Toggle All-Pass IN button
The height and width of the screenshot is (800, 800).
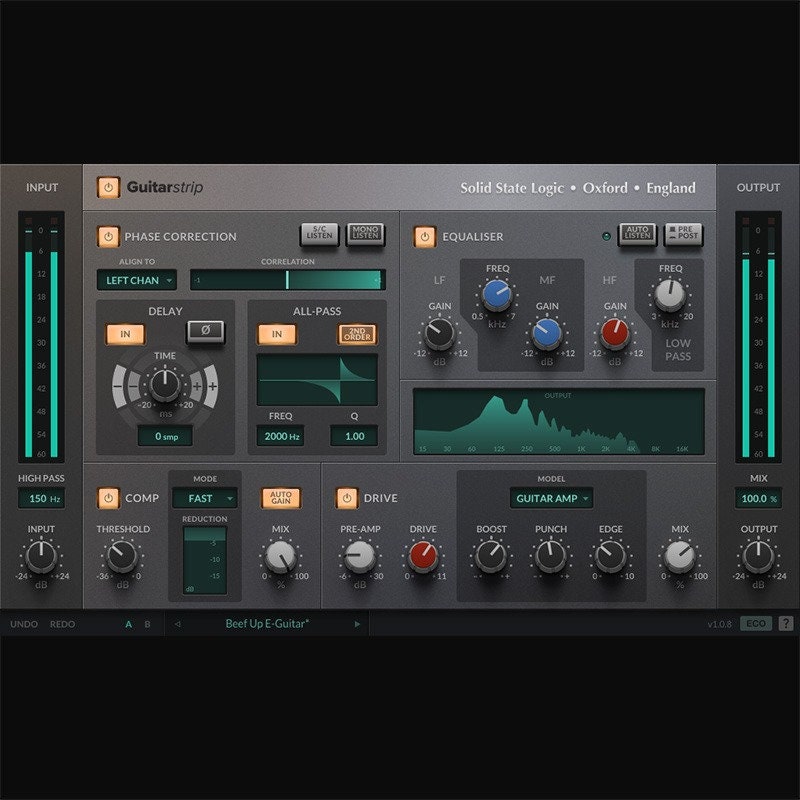pyautogui.click(x=277, y=334)
